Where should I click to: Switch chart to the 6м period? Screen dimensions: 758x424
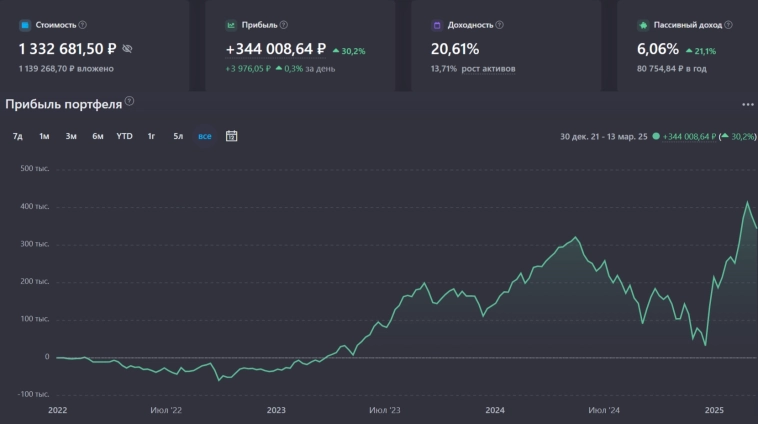pos(98,136)
